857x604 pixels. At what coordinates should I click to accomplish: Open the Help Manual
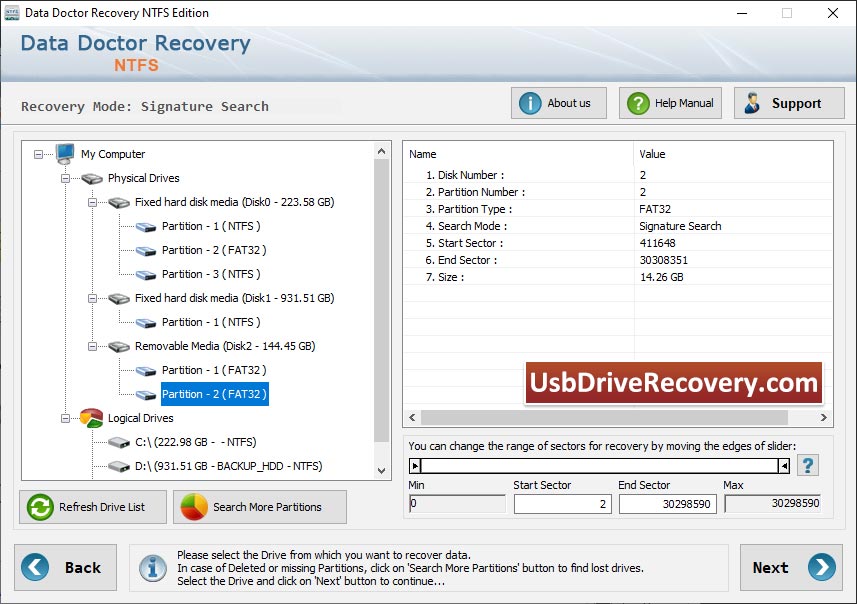[670, 103]
